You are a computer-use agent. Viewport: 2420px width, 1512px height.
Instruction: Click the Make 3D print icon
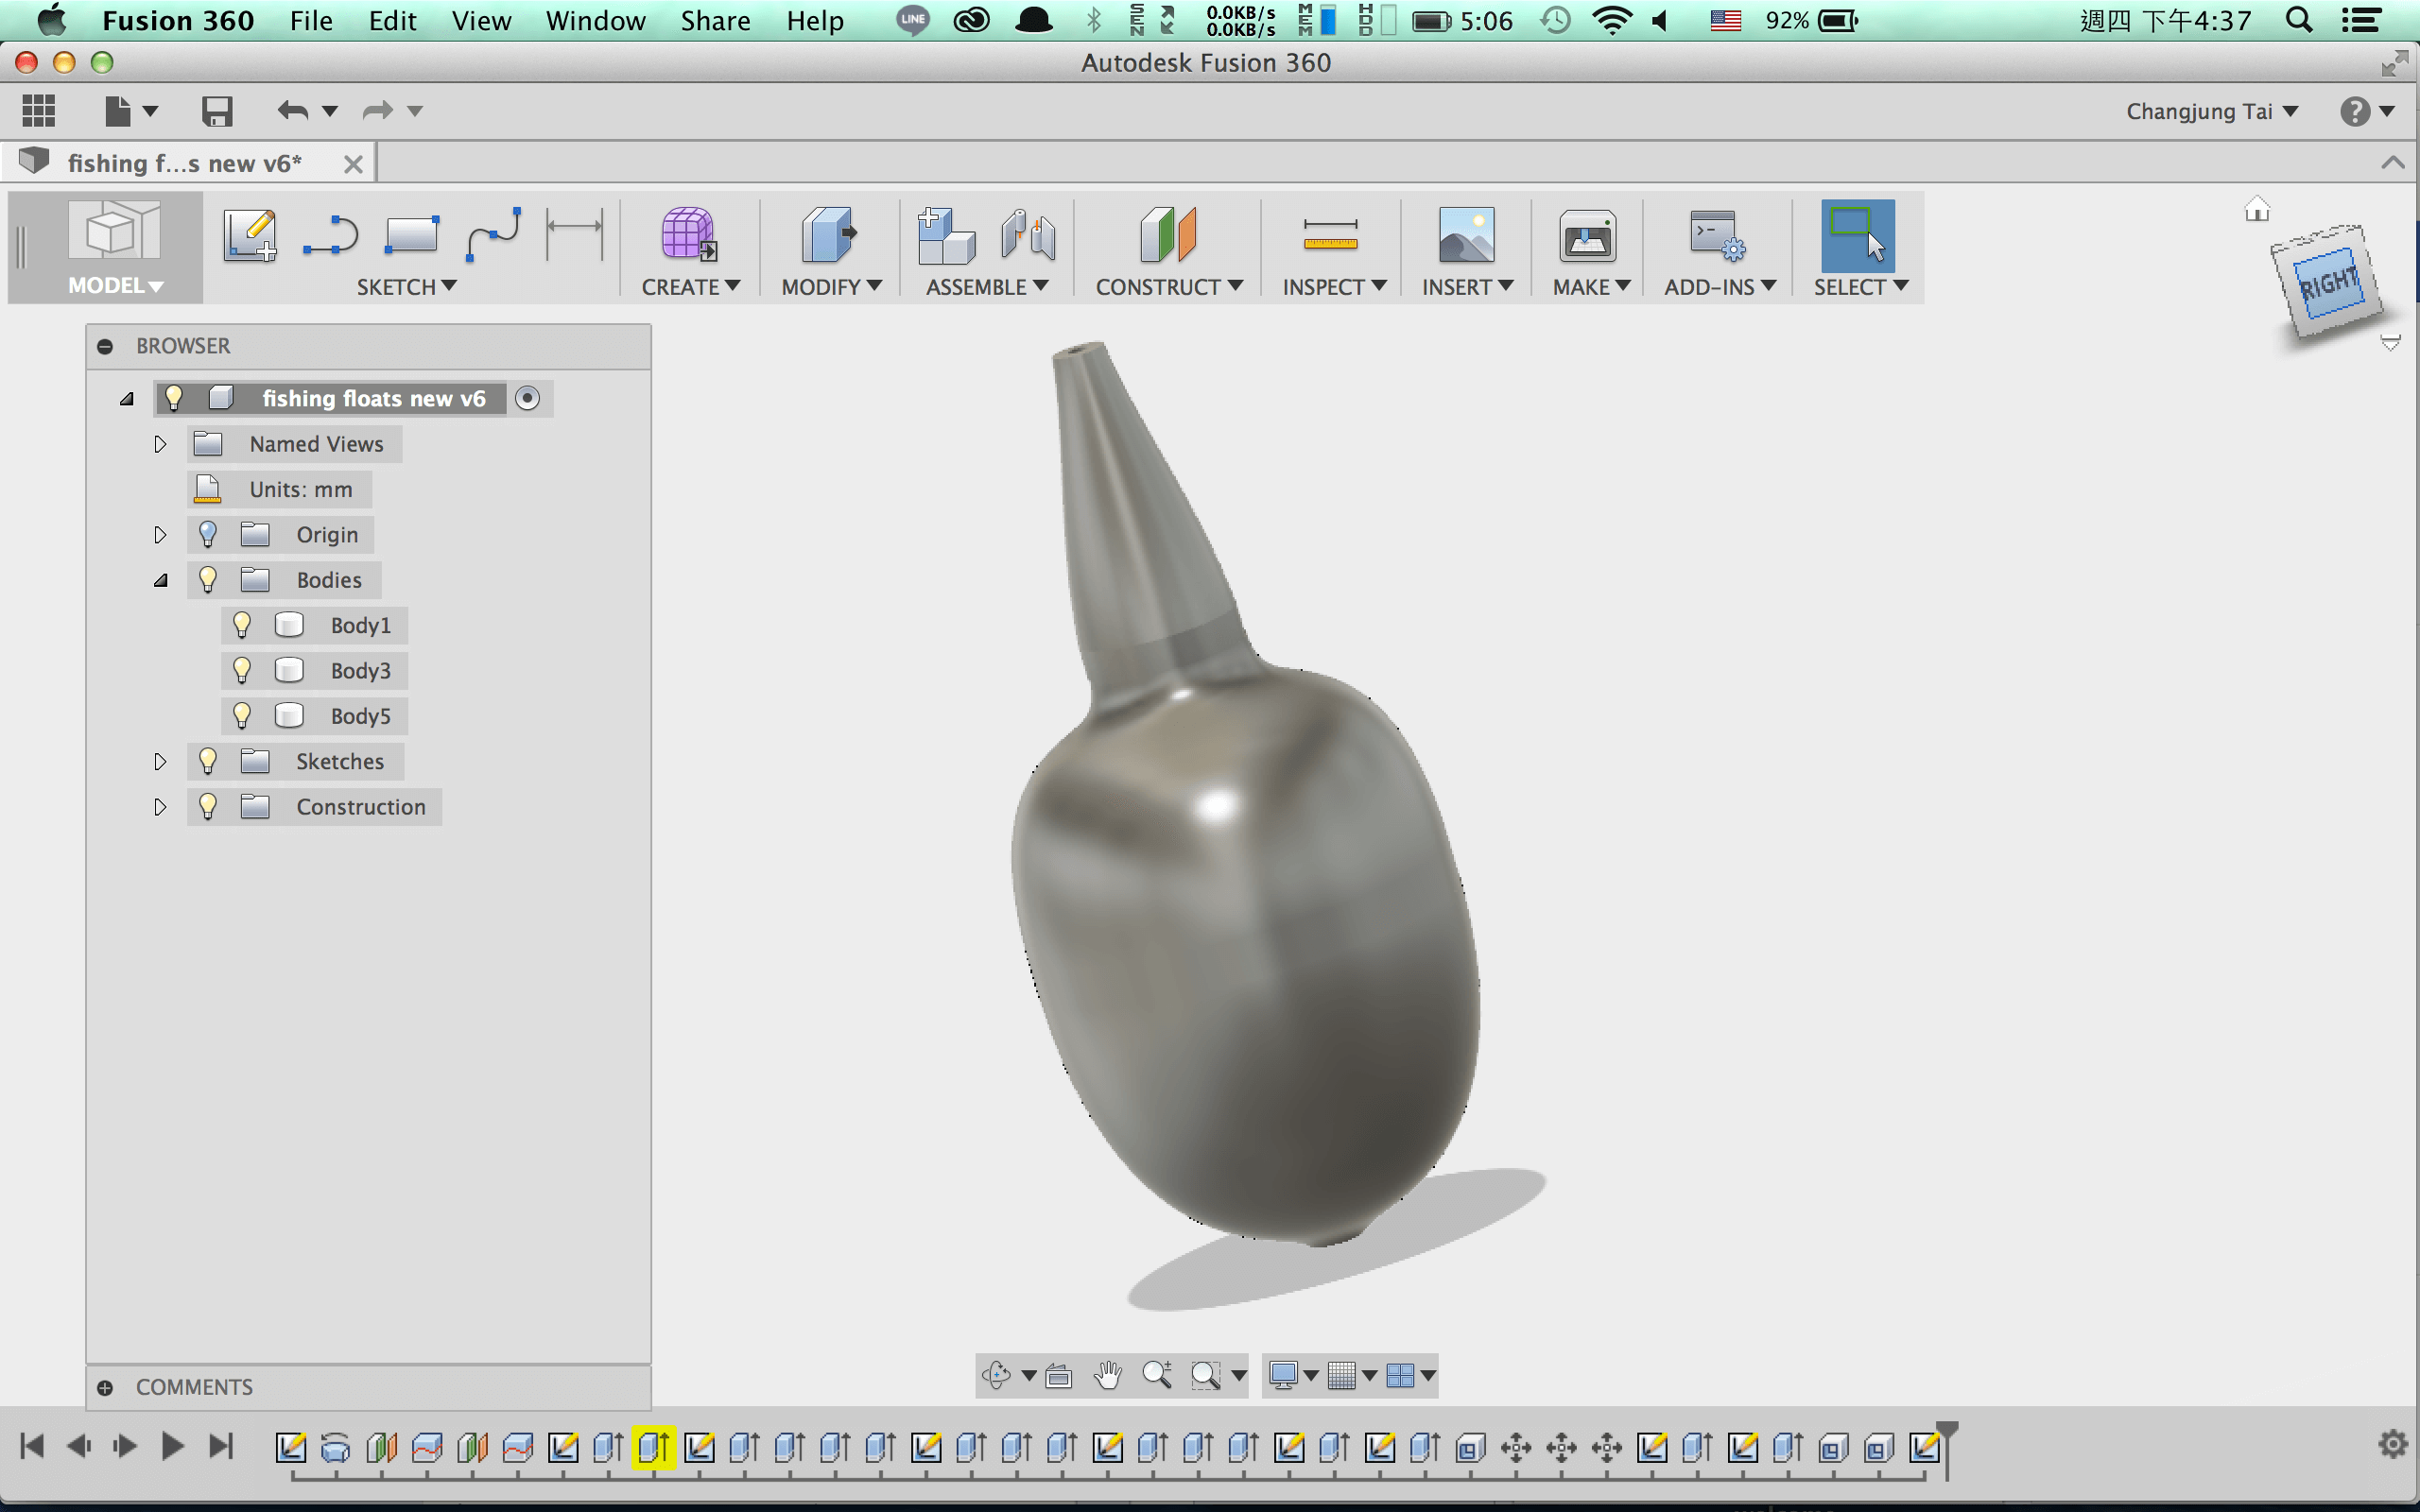pyautogui.click(x=1587, y=236)
